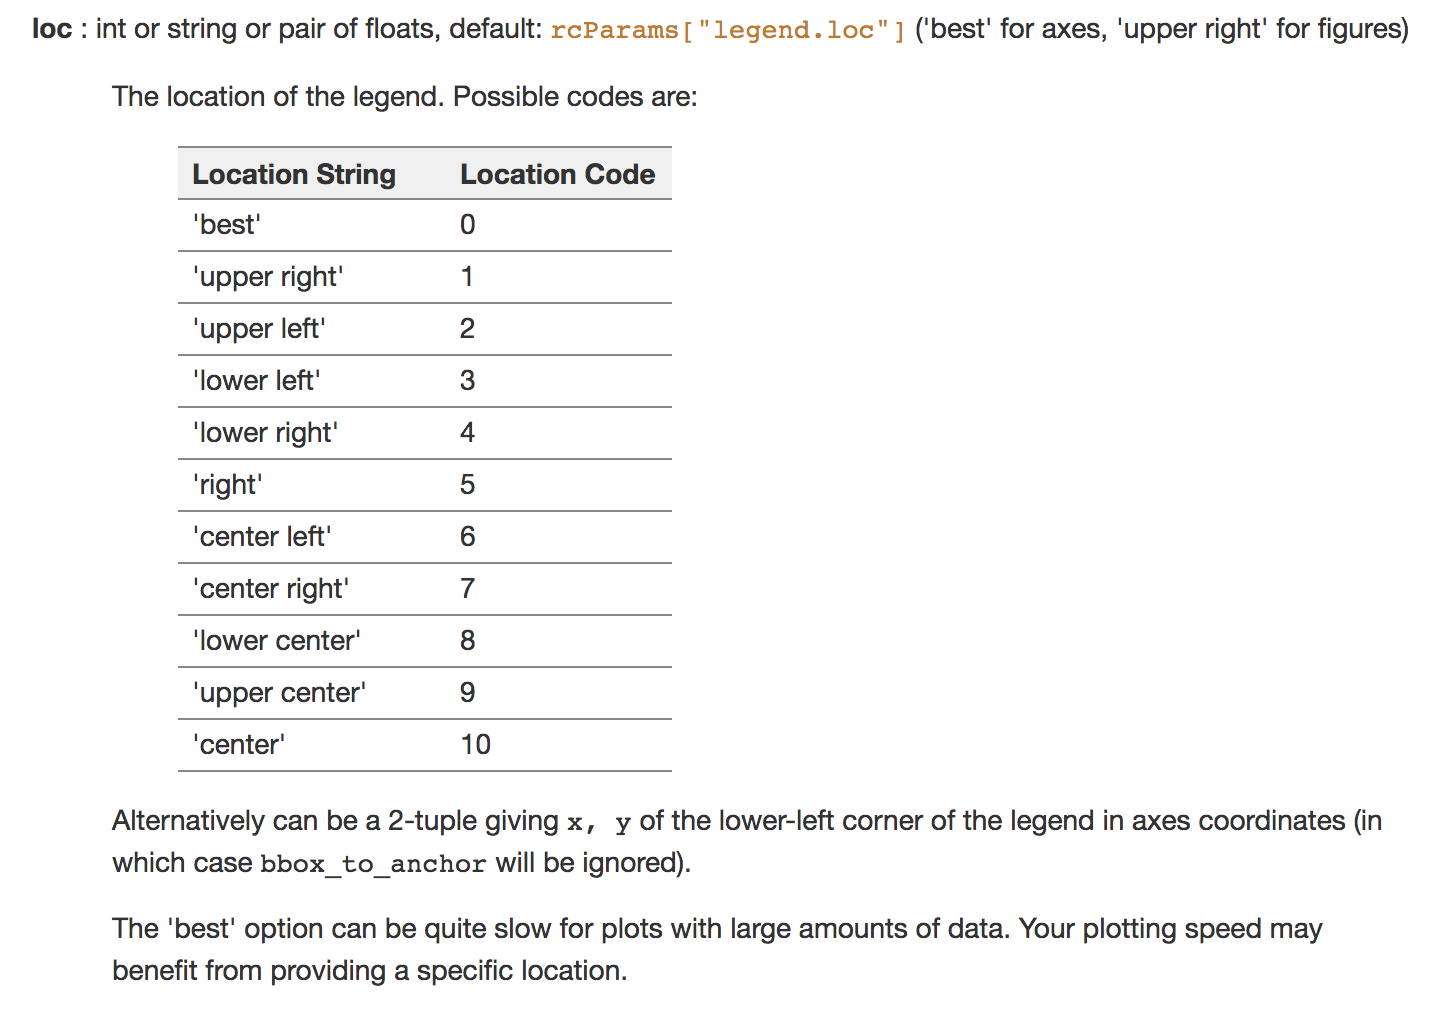
Task: Click the 'x, y' inline code text
Action: pos(599,822)
